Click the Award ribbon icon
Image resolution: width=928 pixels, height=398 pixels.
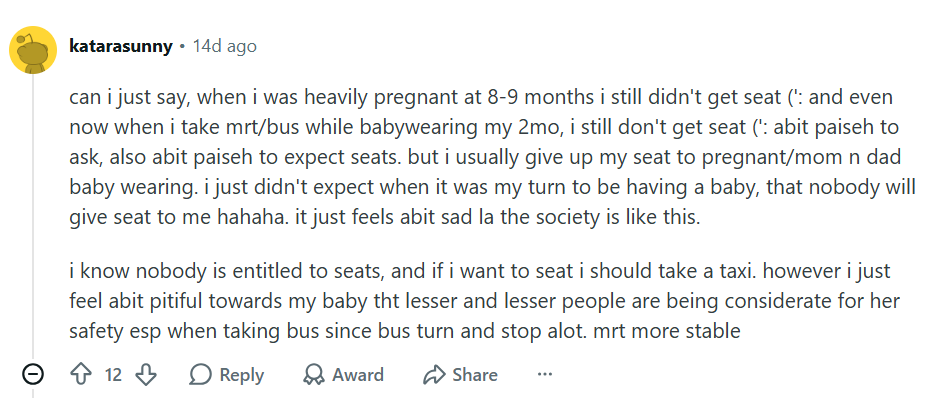(x=313, y=374)
